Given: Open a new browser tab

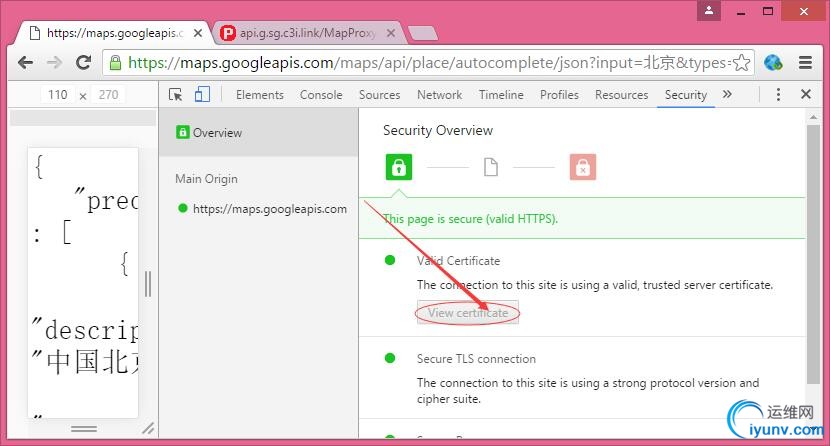Looking at the screenshot, I should point(423,33).
